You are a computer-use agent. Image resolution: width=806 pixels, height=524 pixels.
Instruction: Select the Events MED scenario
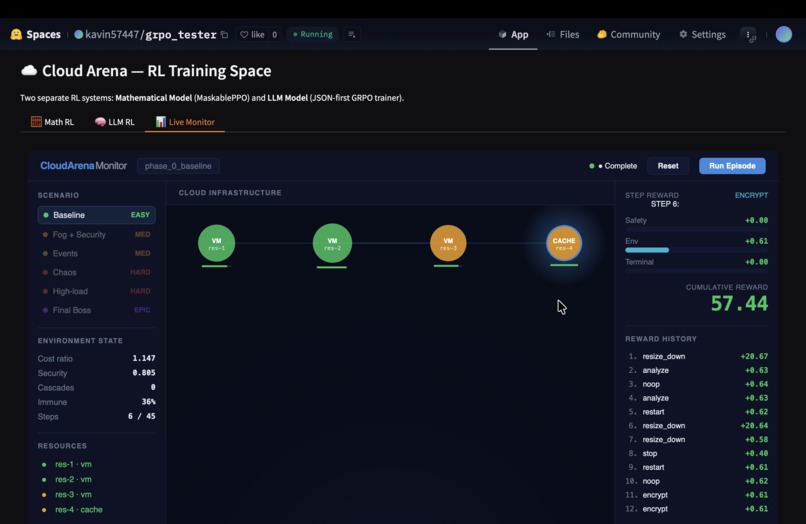point(97,254)
